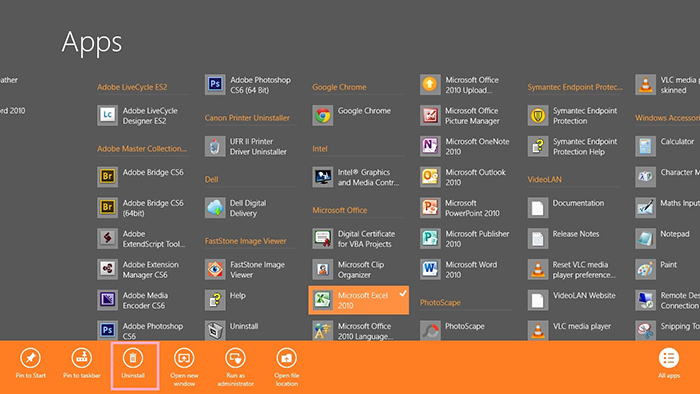Click the PhotoScape group heading
Viewport: 700px width, 394px height.
(440, 303)
